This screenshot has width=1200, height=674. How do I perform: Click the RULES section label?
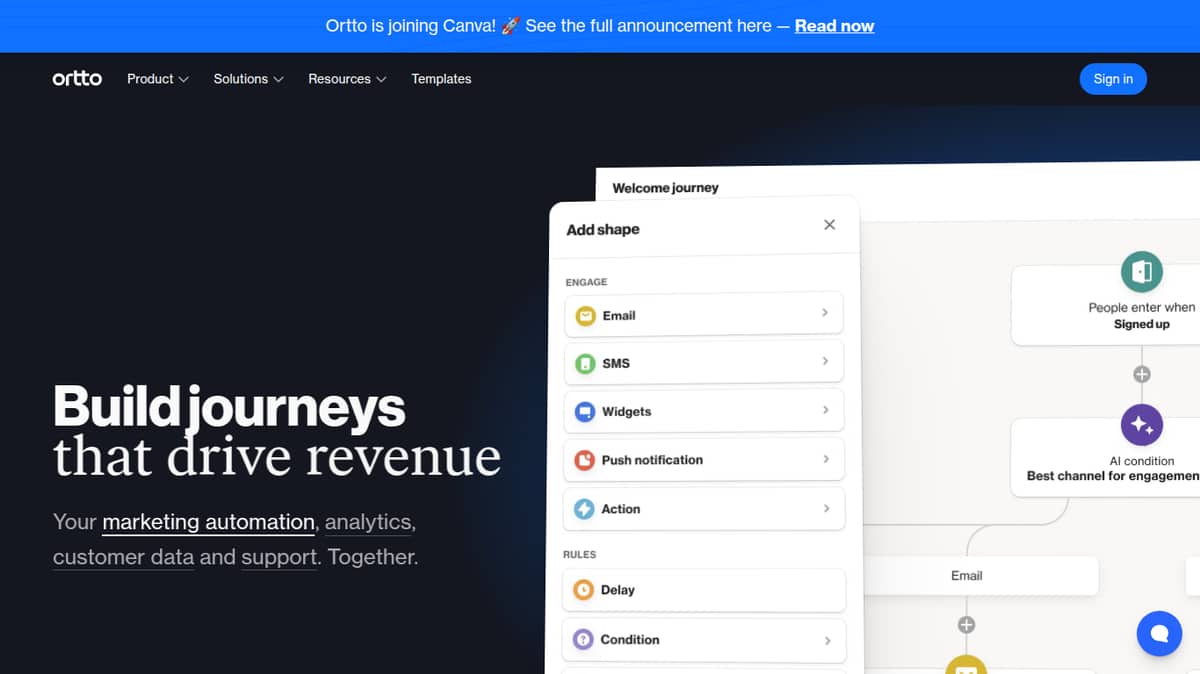point(580,554)
